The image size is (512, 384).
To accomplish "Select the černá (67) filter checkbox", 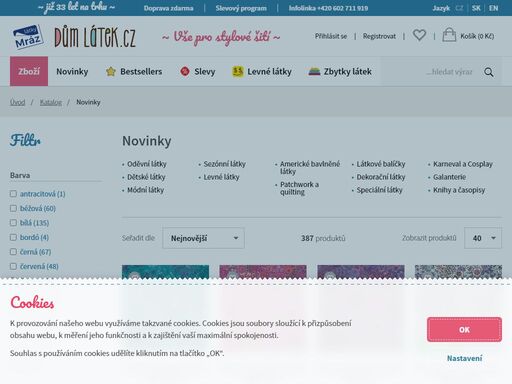I will pos(13,252).
